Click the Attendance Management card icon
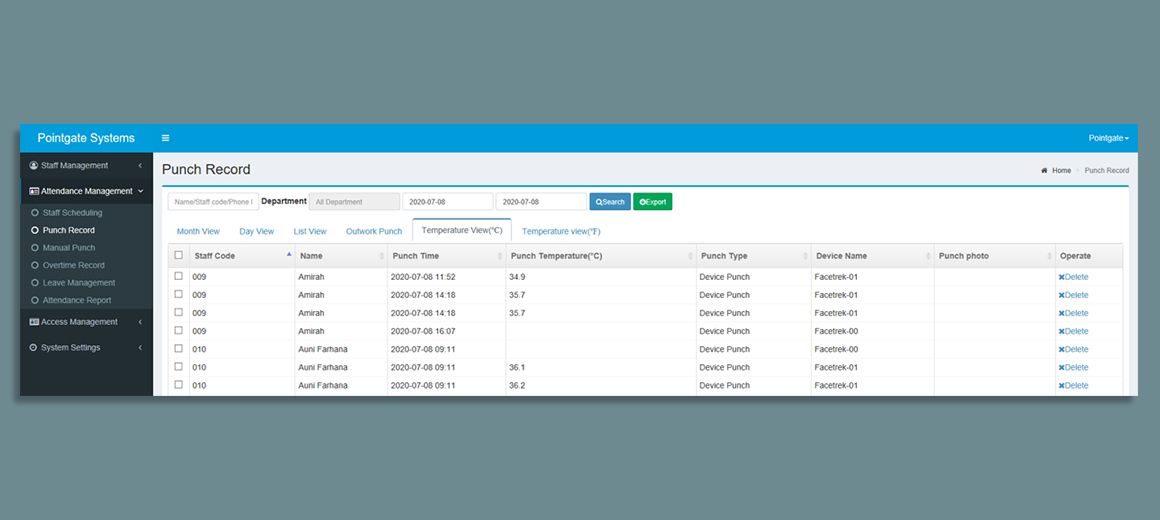Viewport: 1160px width, 520px height. click(x=34, y=191)
